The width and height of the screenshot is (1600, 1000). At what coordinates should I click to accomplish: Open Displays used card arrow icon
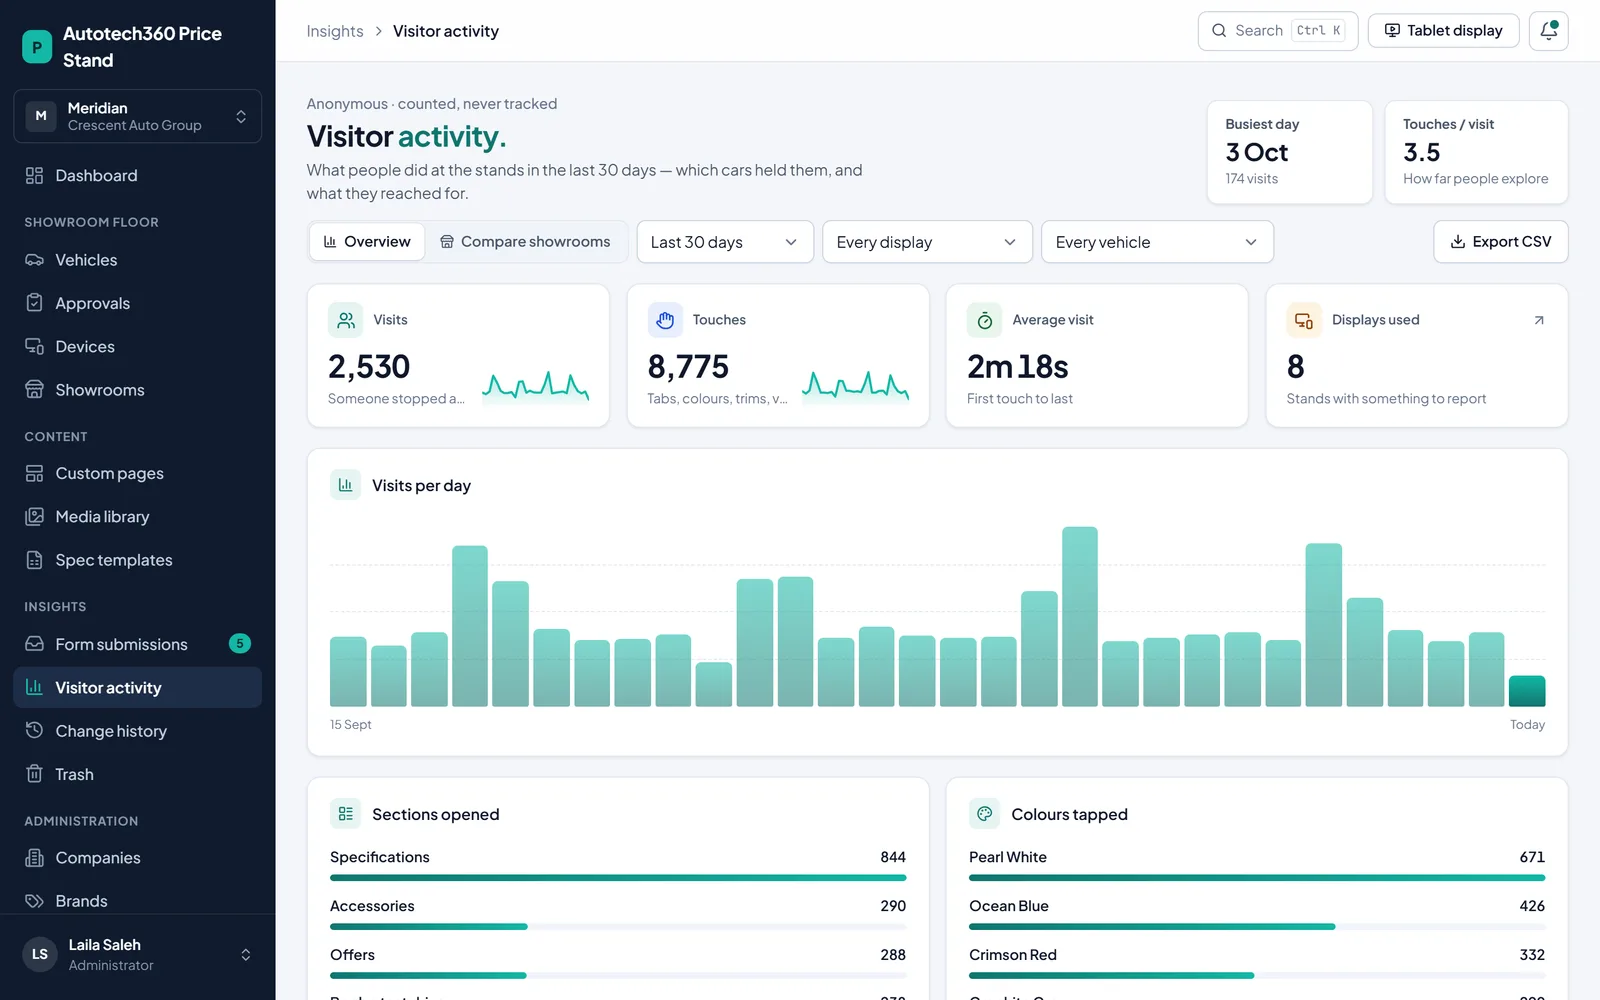pos(1539,320)
